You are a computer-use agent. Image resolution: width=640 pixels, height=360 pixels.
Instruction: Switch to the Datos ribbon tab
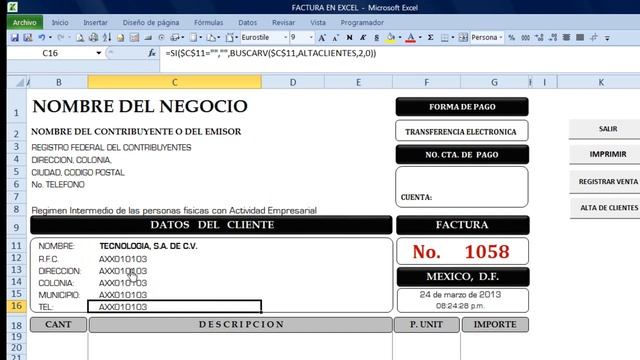click(247, 22)
